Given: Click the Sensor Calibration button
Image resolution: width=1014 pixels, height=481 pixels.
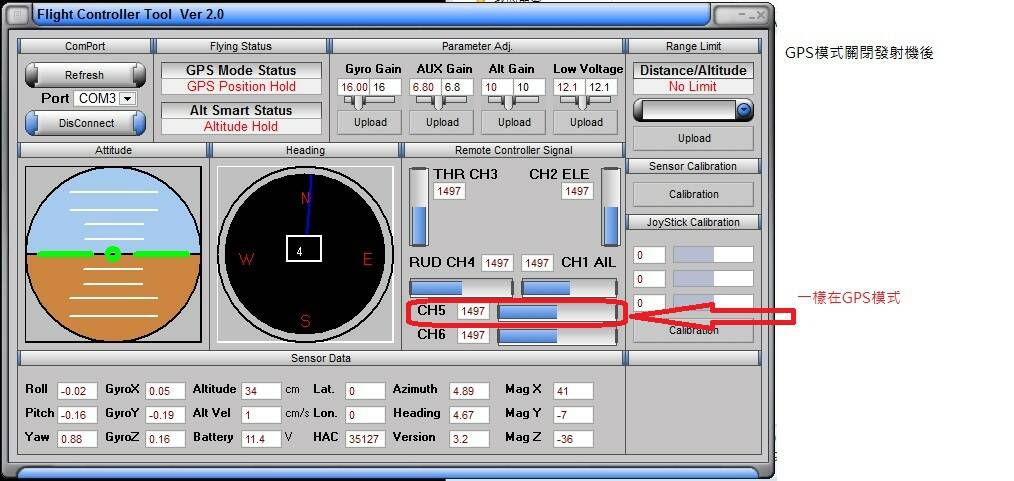Looking at the screenshot, I should (x=693, y=194).
